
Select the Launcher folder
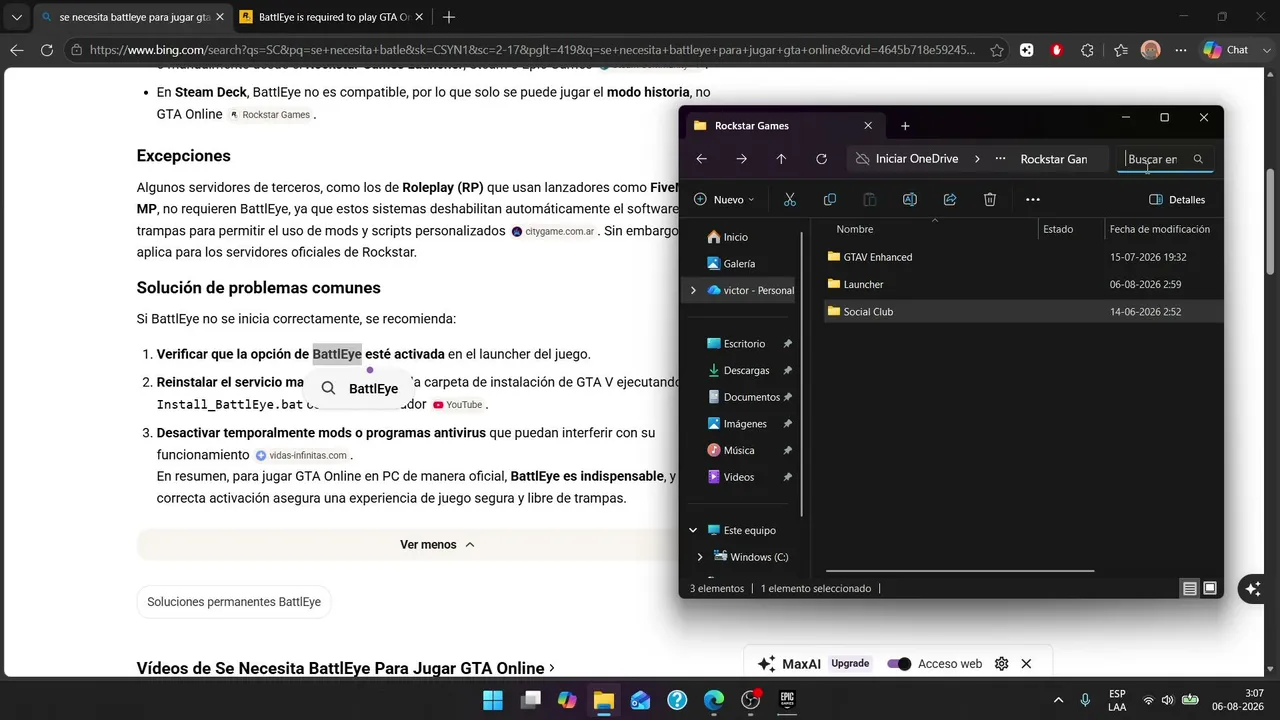tap(1022, 285)
